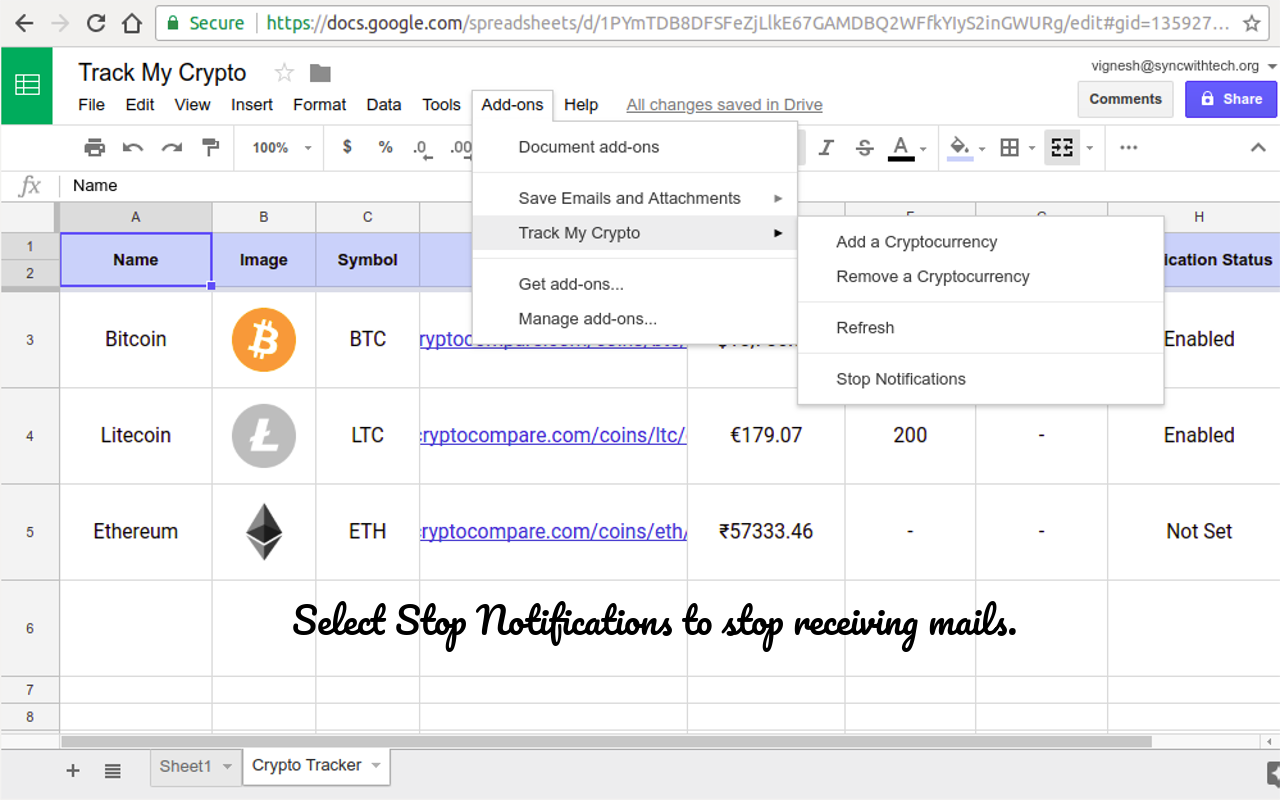Image resolution: width=1280 pixels, height=800 pixels.
Task: Open the Comments panel
Action: [1125, 99]
